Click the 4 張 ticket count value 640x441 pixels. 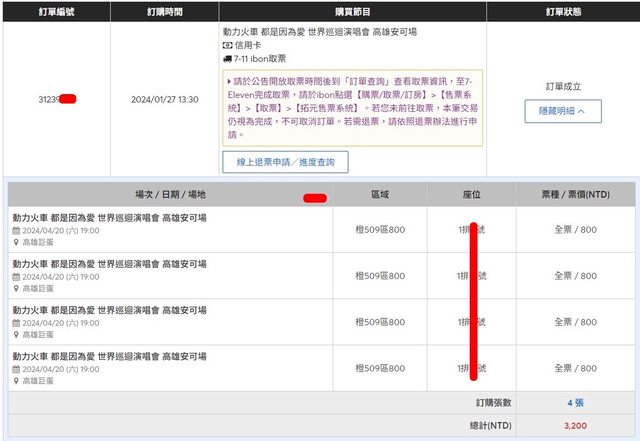point(576,403)
